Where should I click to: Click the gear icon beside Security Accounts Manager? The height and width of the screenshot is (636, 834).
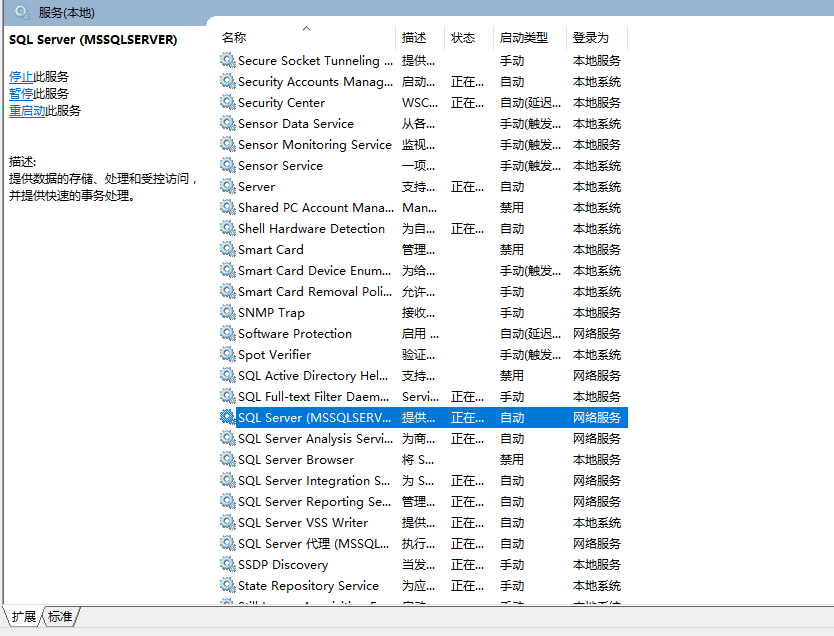(228, 81)
